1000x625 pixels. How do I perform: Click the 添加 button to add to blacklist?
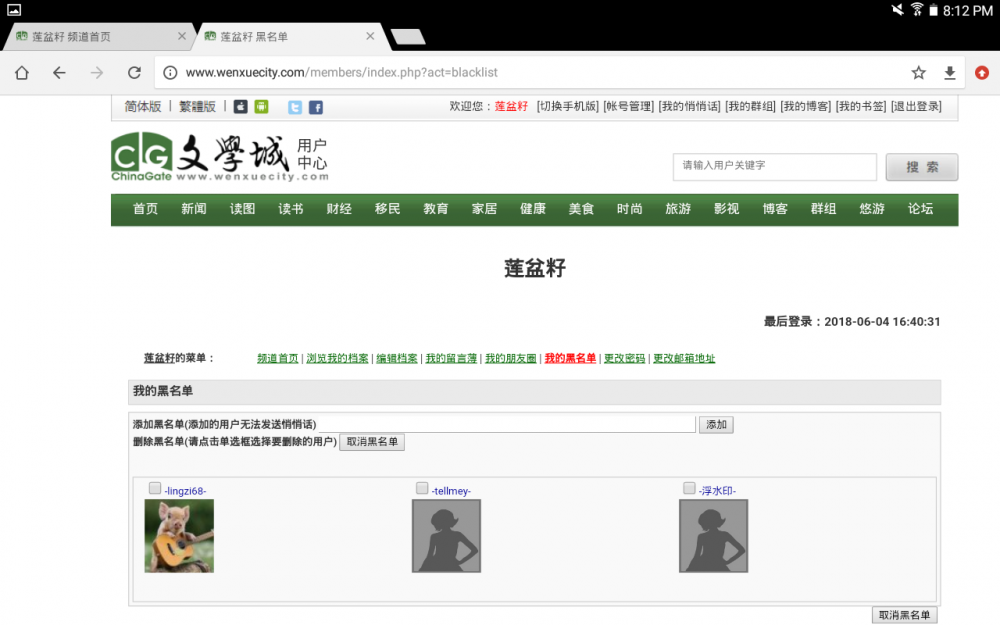click(x=716, y=425)
